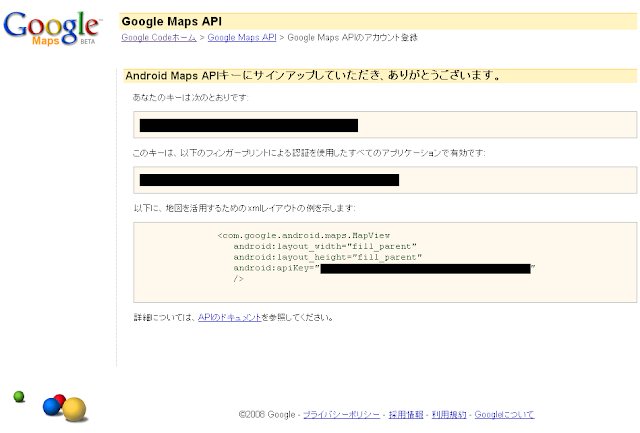Click the android:layout_height="fill_parent" line

[x=328, y=258]
